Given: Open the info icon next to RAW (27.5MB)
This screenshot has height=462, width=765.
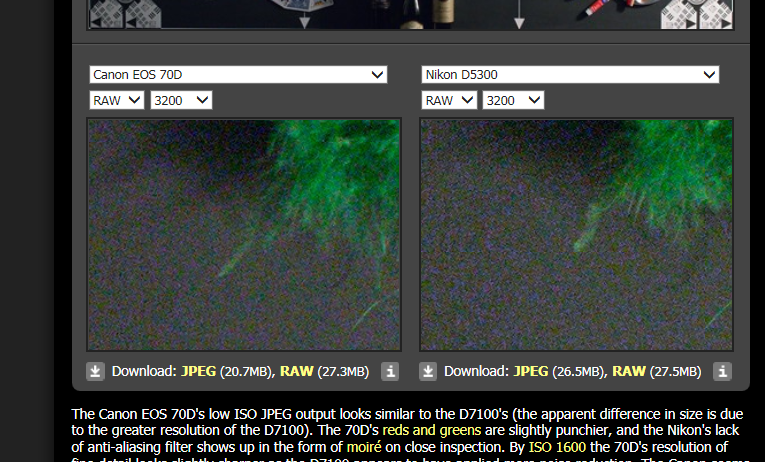Looking at the screenshot, I should coord(722,371).
